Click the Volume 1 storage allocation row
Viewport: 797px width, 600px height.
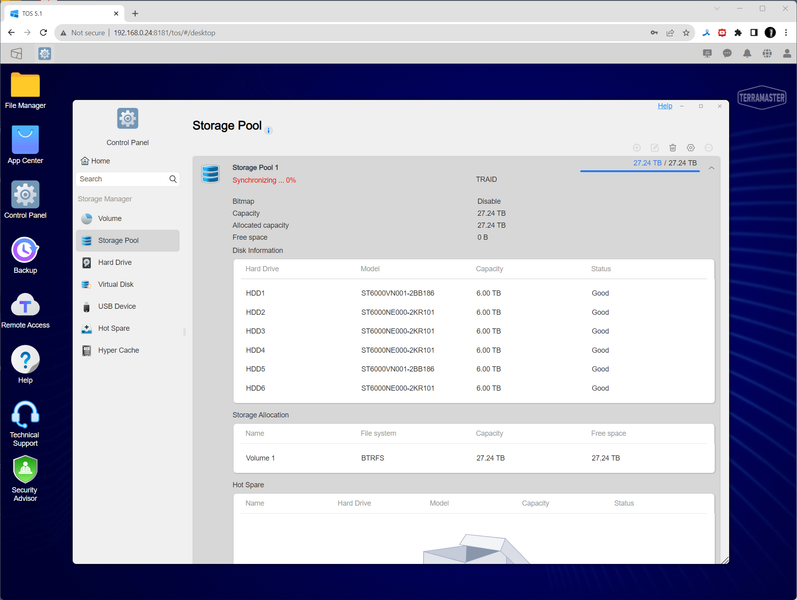pos(474,458)
